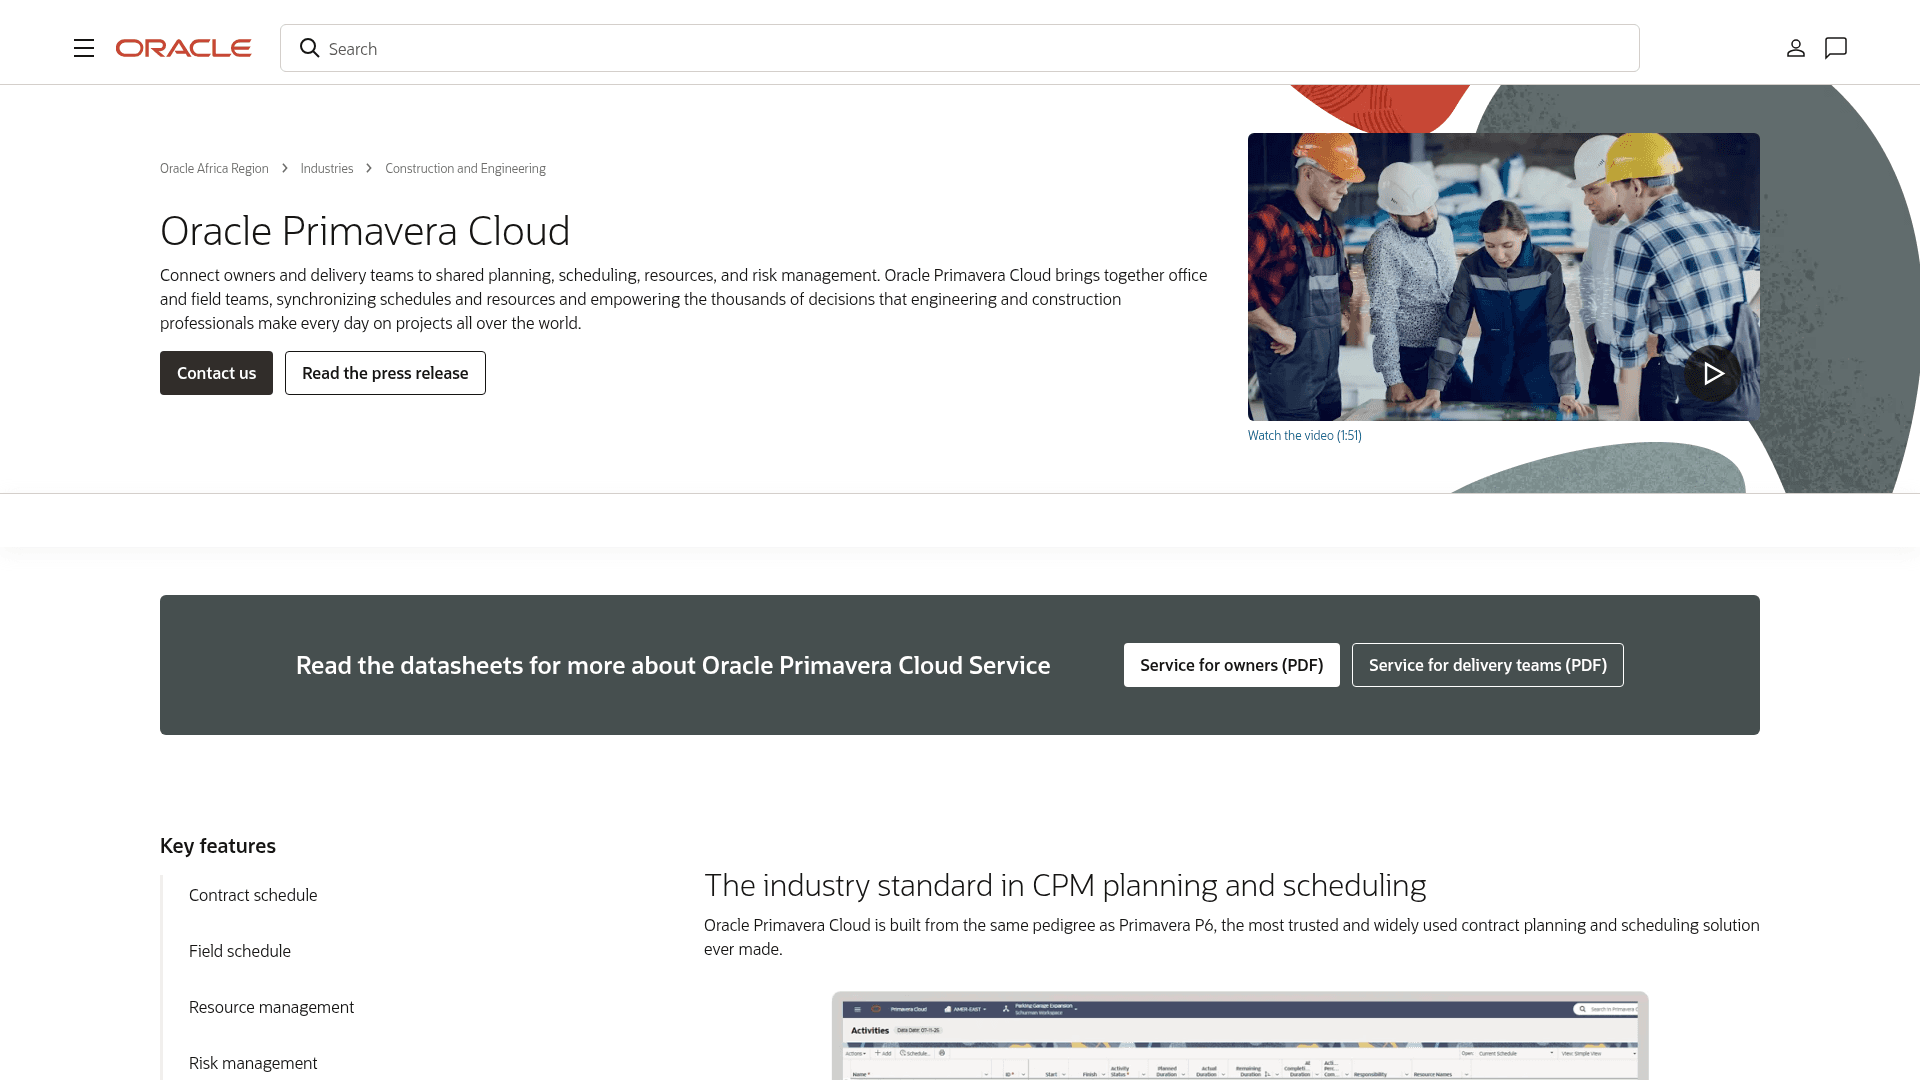Click the search magnifier icon
Viewport: 1920px width, 1080px height.
pos(310,48)
